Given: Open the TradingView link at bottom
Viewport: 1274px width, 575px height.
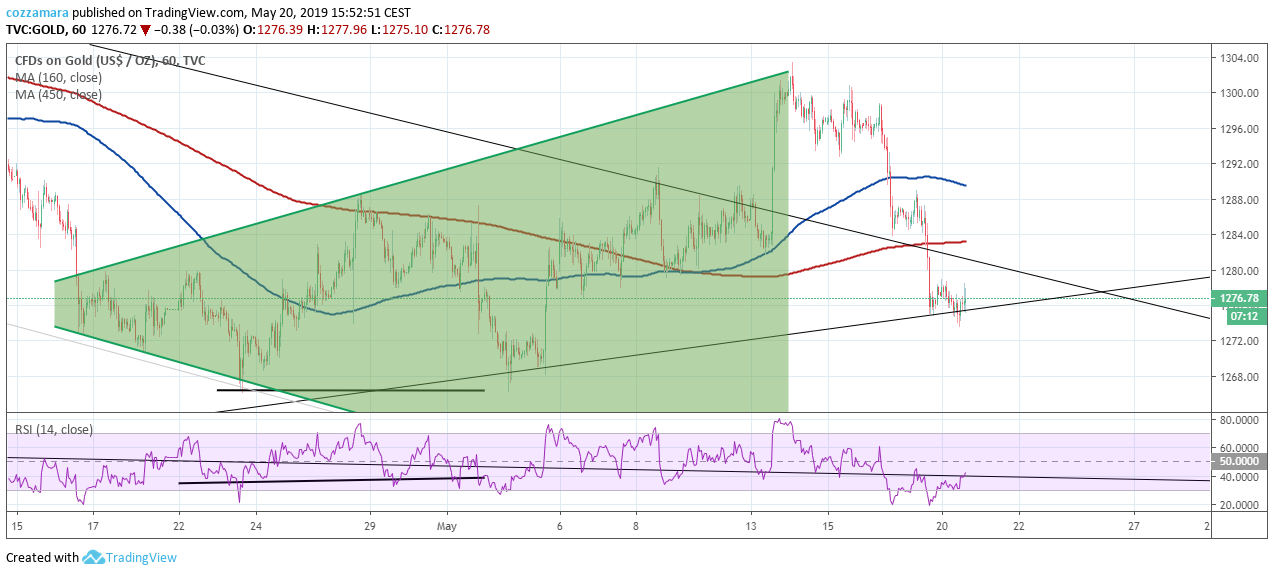Looking at the screenshot, I should pos(142,558).
